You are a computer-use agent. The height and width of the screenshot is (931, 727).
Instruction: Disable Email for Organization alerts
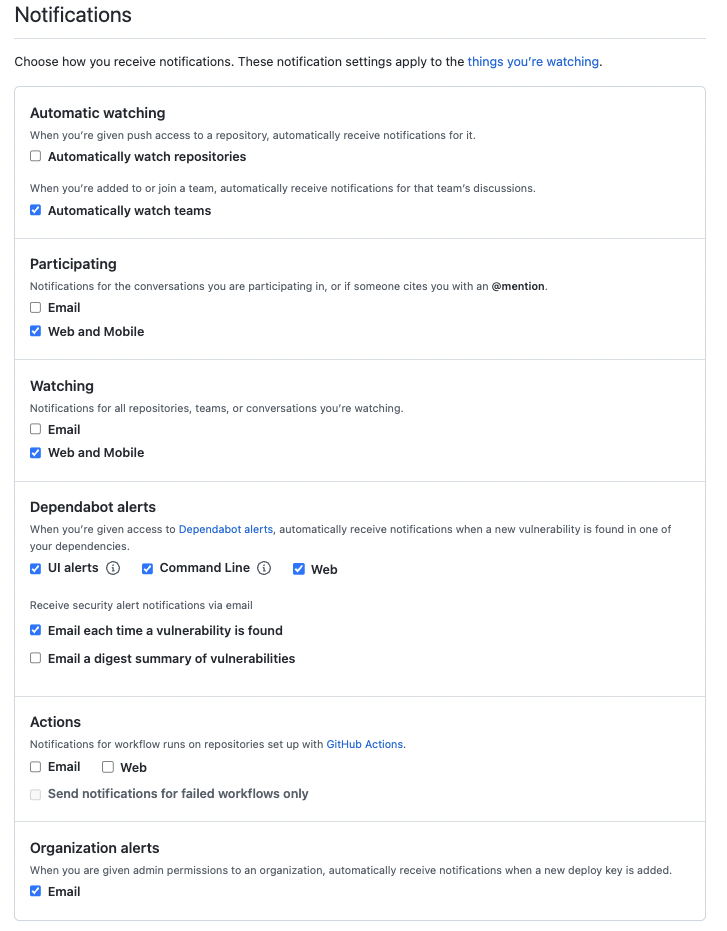(x=35, y=891)
